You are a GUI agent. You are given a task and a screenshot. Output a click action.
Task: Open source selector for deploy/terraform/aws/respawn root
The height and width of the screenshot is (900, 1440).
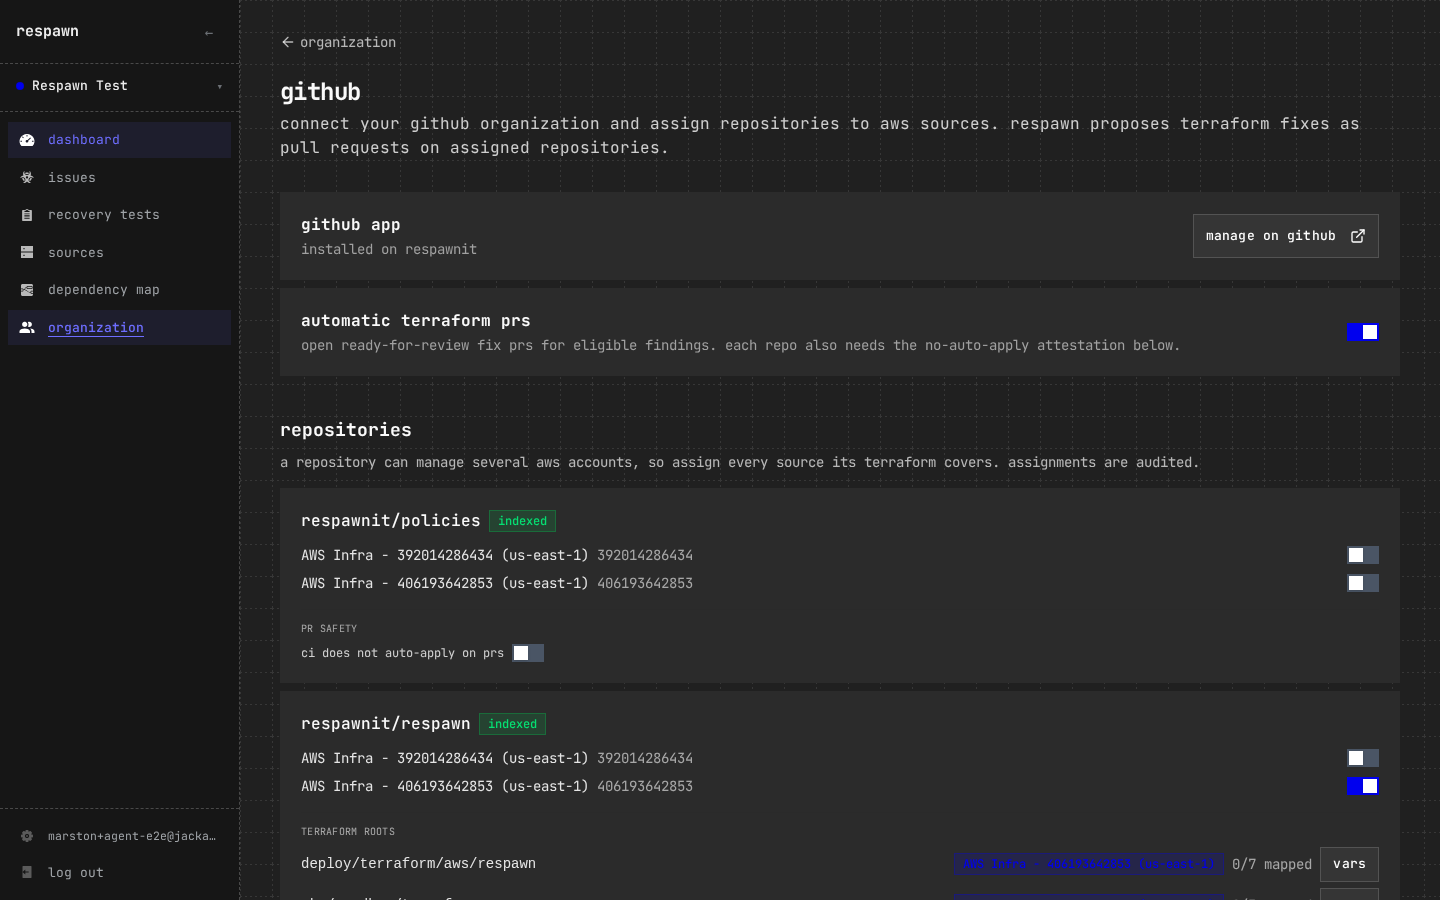[x=1088, y=864]
